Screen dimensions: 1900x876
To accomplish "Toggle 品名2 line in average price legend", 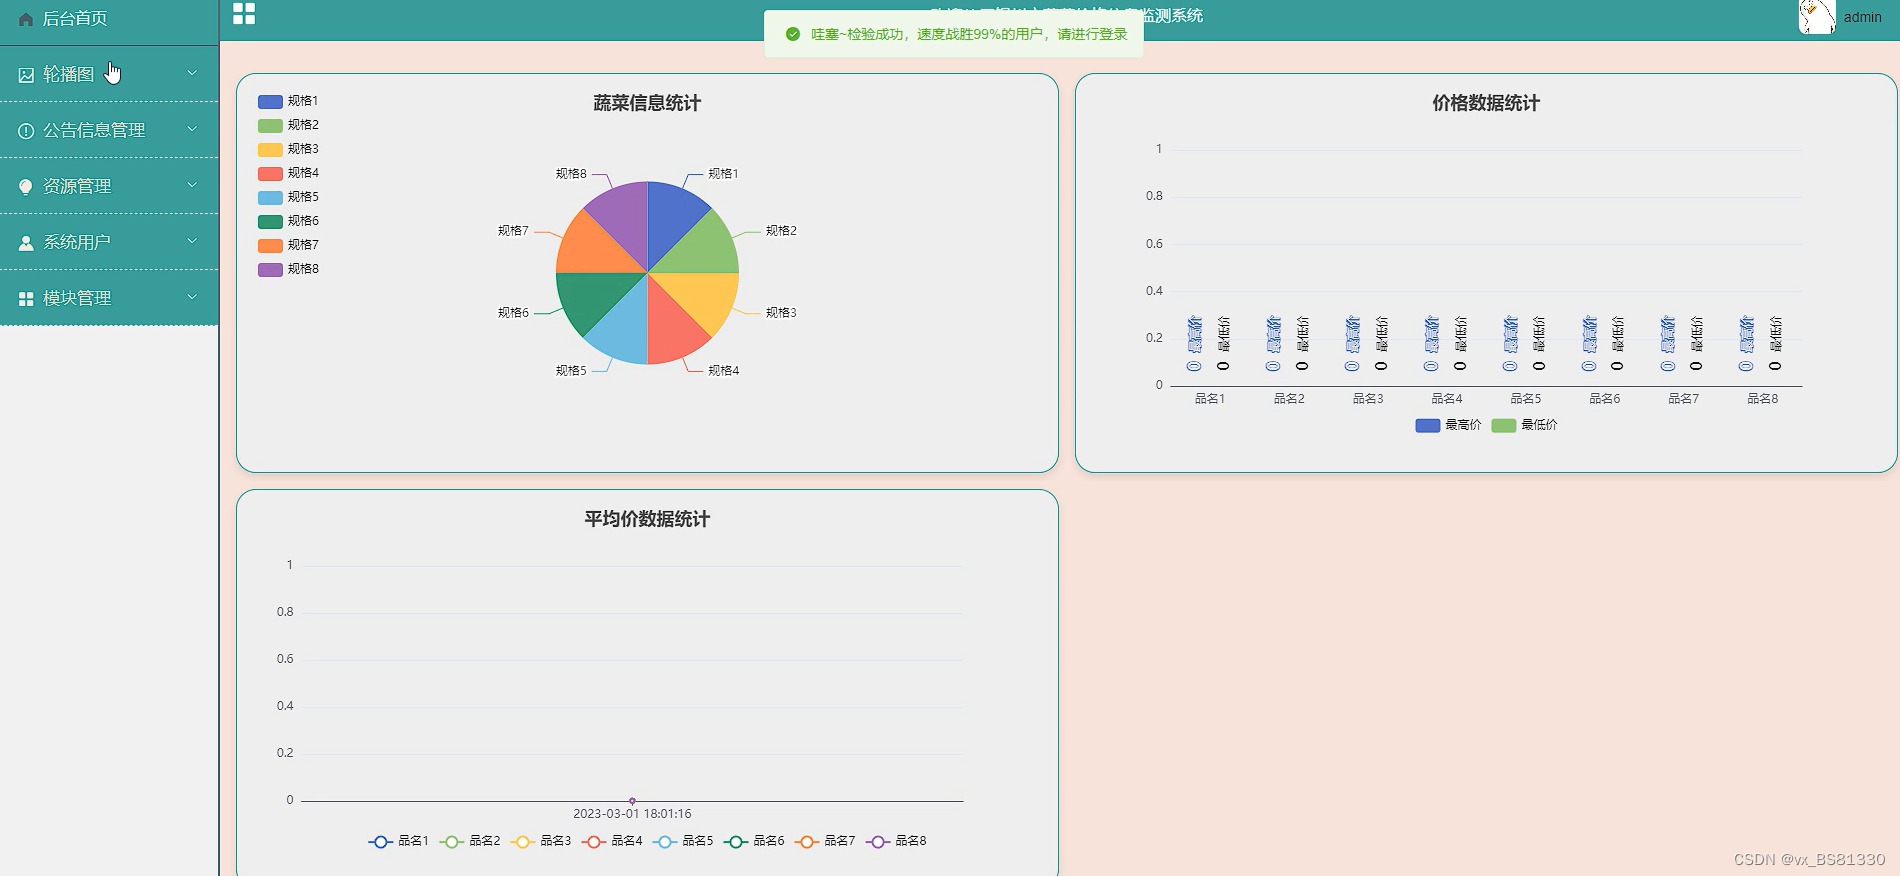I will point(469,841).
